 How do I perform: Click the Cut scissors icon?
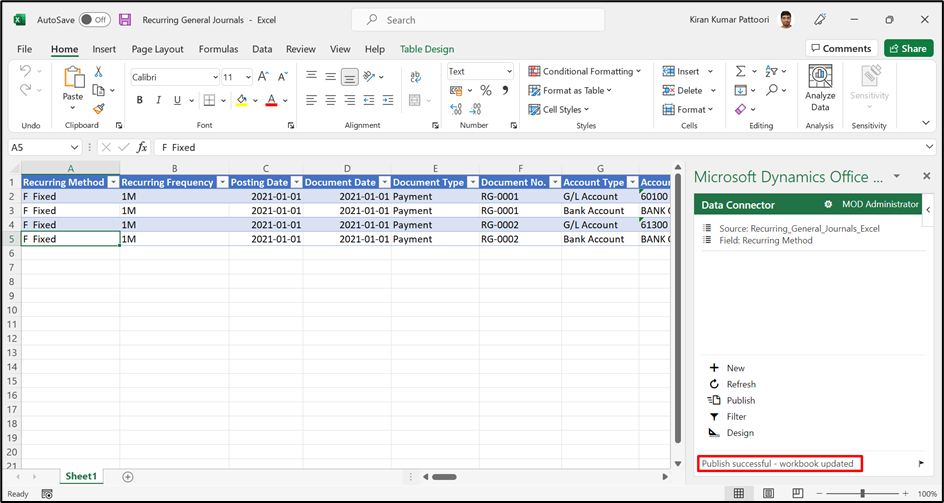click(x=98, y=72)
